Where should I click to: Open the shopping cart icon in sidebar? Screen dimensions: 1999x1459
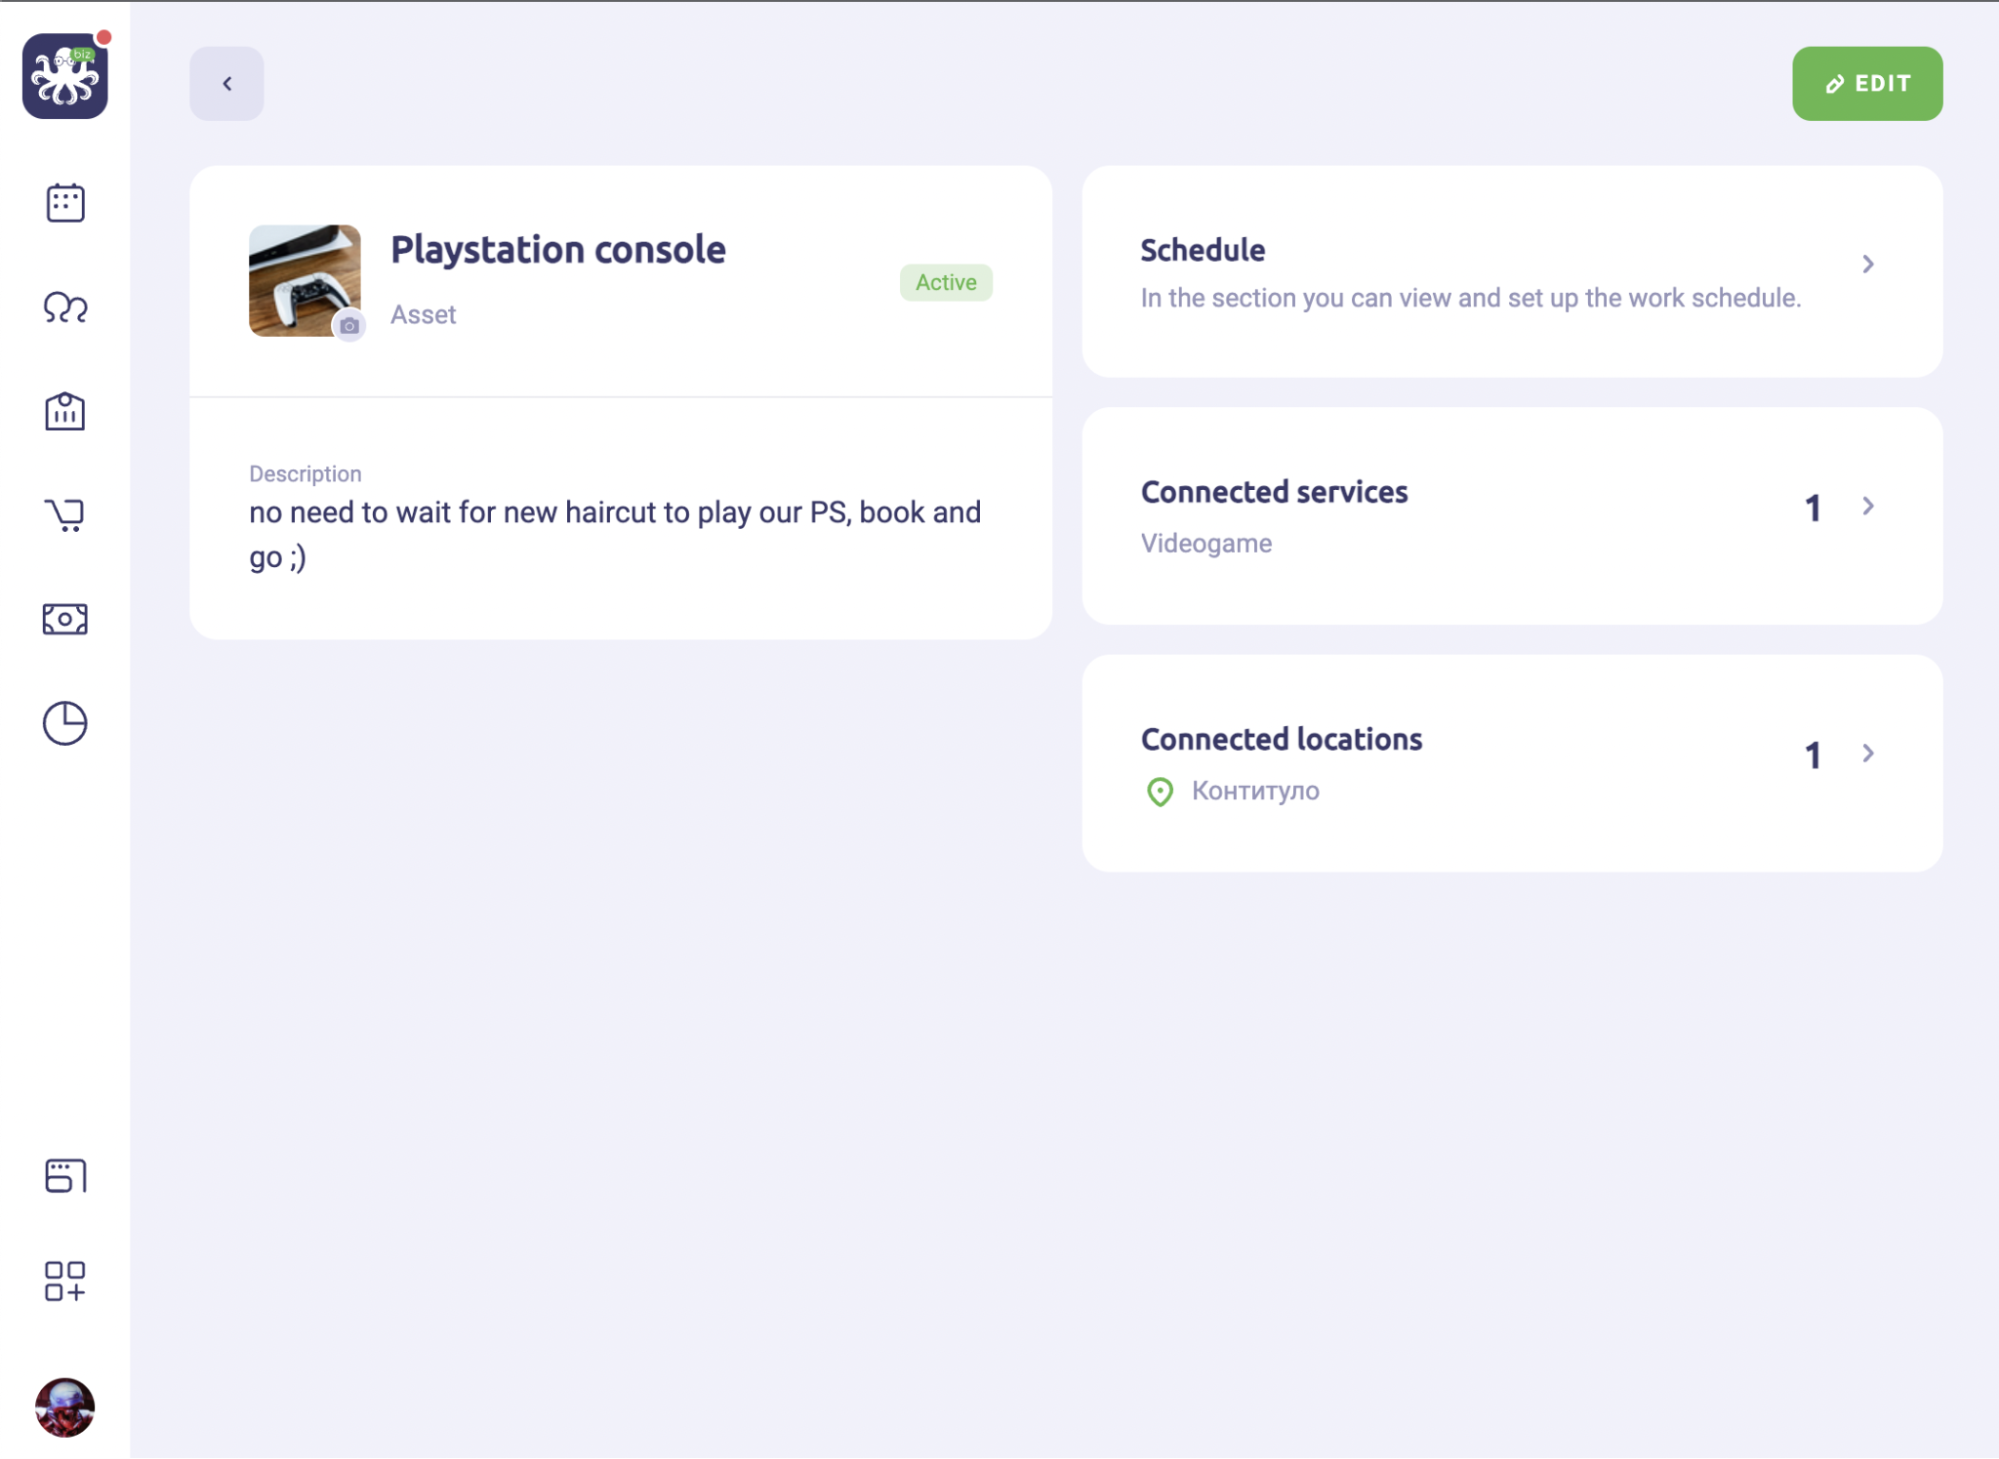(65, 515)
